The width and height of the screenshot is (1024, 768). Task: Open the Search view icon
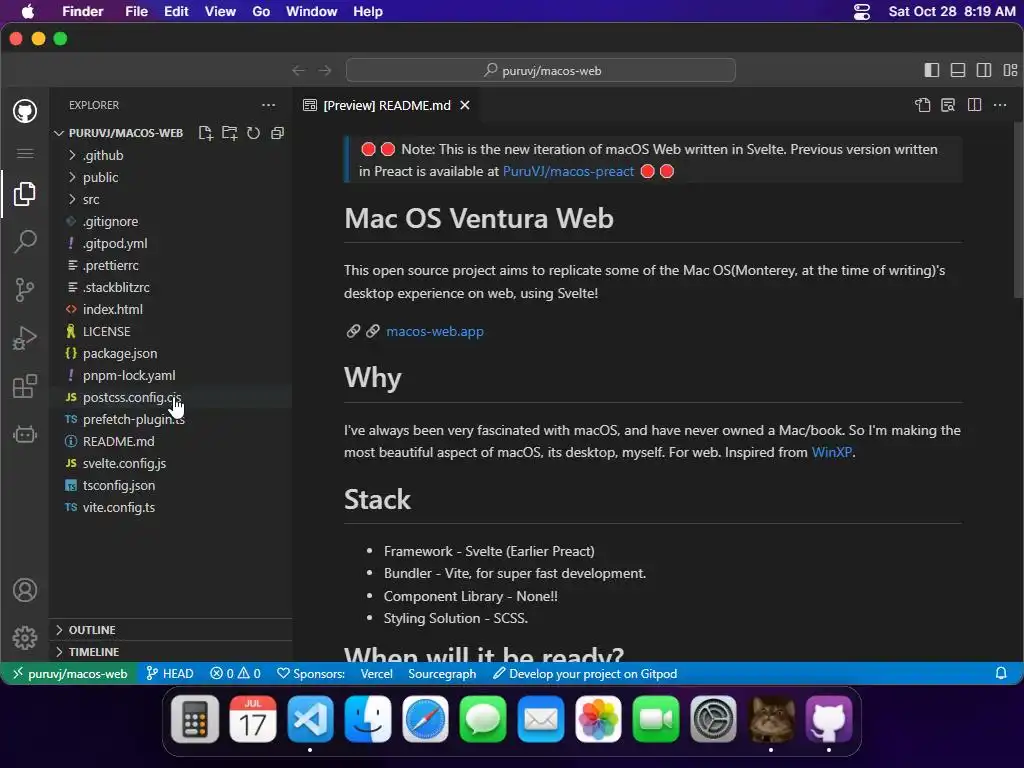coord(25,242)
